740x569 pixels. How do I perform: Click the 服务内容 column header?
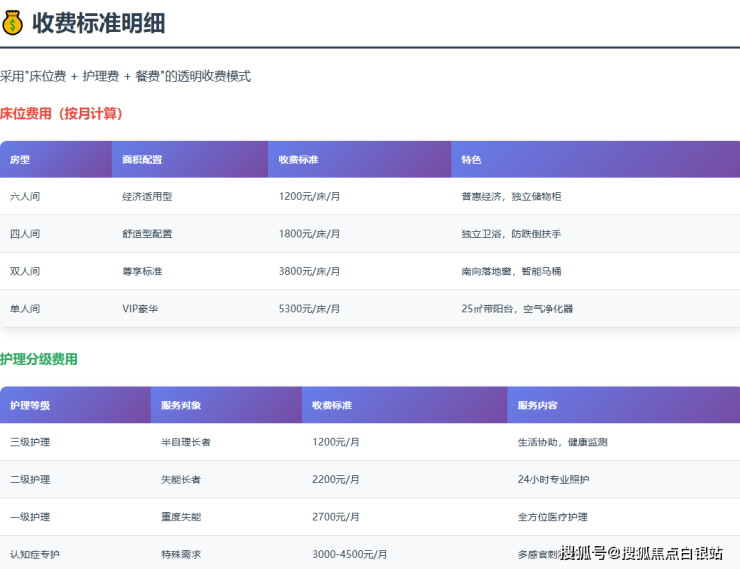click(537, 406)
